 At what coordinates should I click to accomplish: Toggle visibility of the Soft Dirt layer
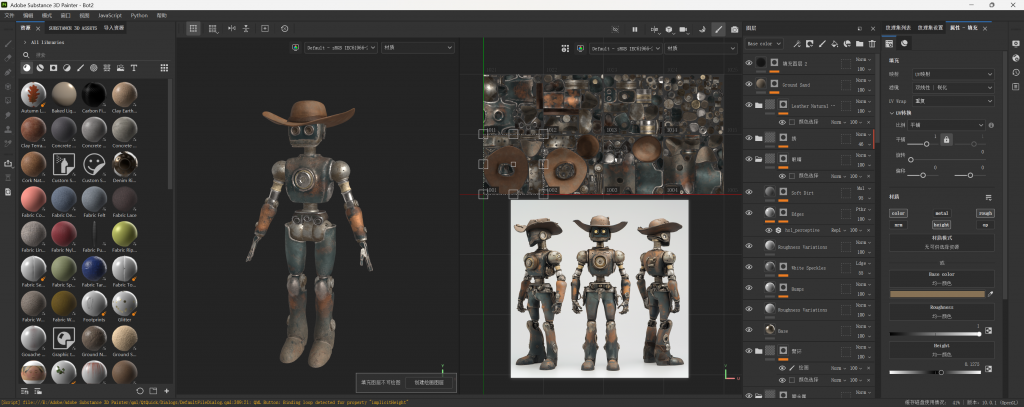(x=749, y=191)
